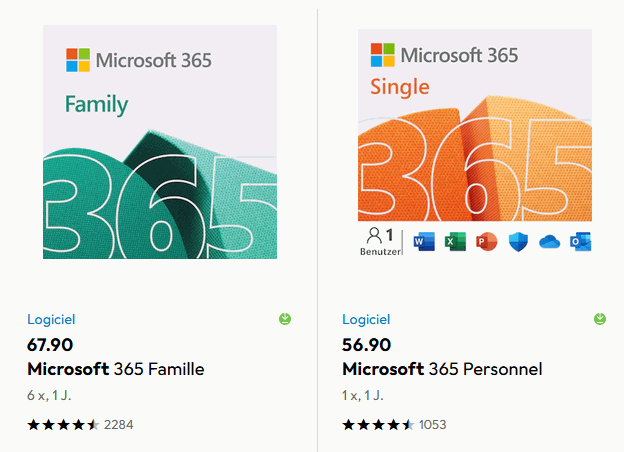Image resolution: width=624 pixels, height=452 pixels.
Task: Click the green download icon on the Famille card
Action: click(285, 319)
